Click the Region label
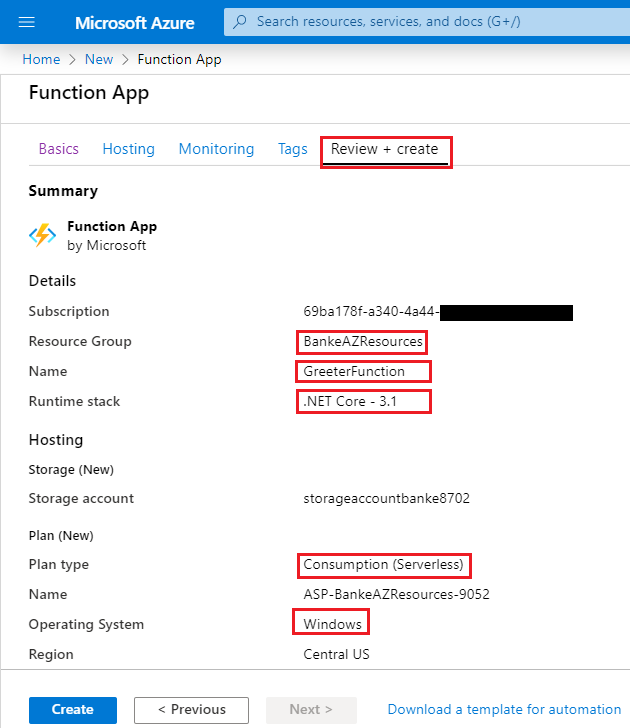The image size is (630, 728). click(51, 655)
